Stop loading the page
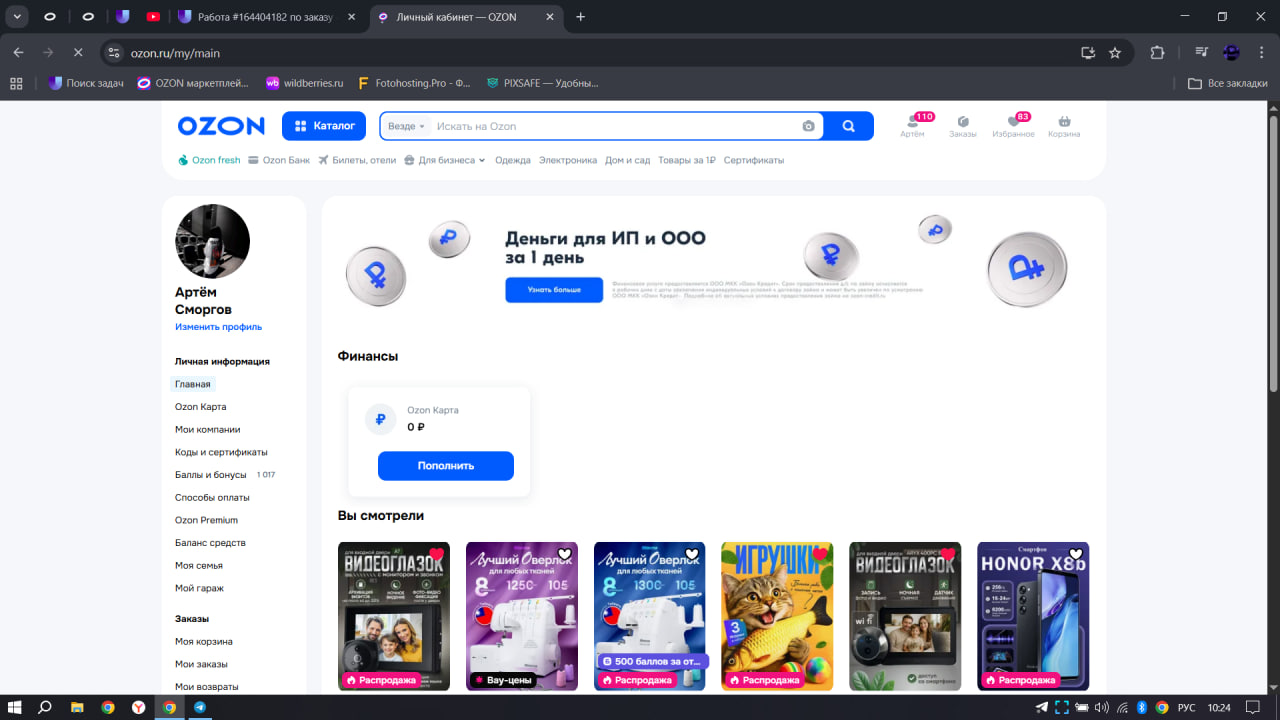Image resolution: width=1280 pixels, height=720 pixels. 78,52
